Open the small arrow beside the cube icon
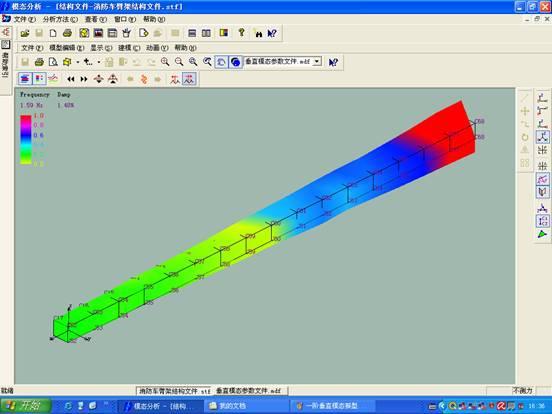This screenshot has height=414, width=552. [x=77, y=62]
